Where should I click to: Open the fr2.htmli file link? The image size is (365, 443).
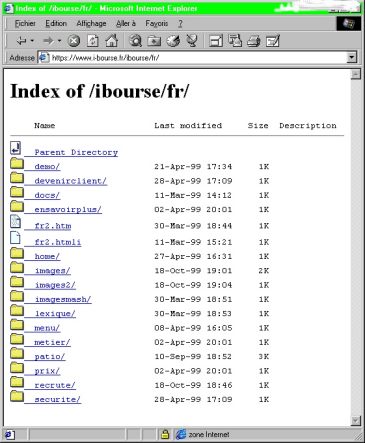point(58,242)
